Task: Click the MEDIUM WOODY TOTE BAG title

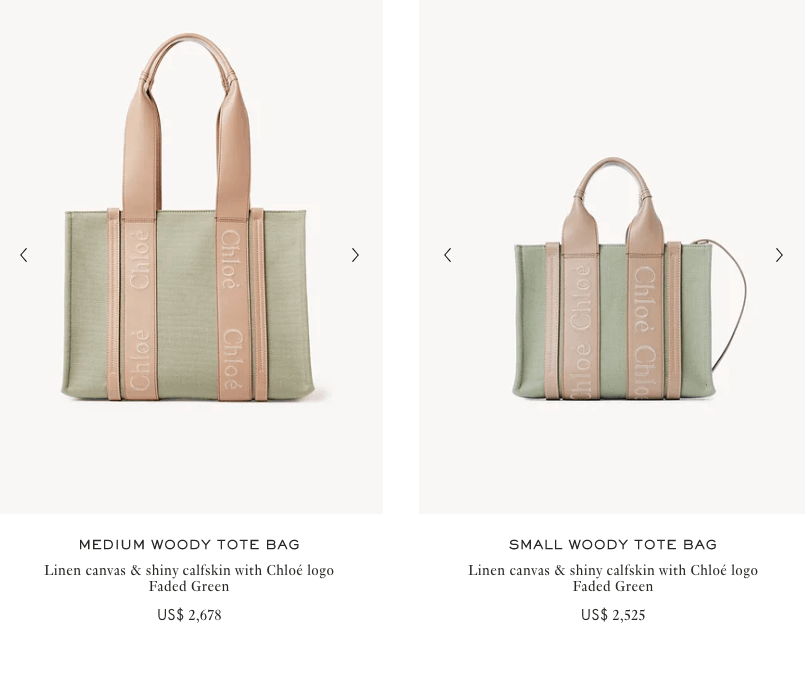Action: tap(189, 545)
